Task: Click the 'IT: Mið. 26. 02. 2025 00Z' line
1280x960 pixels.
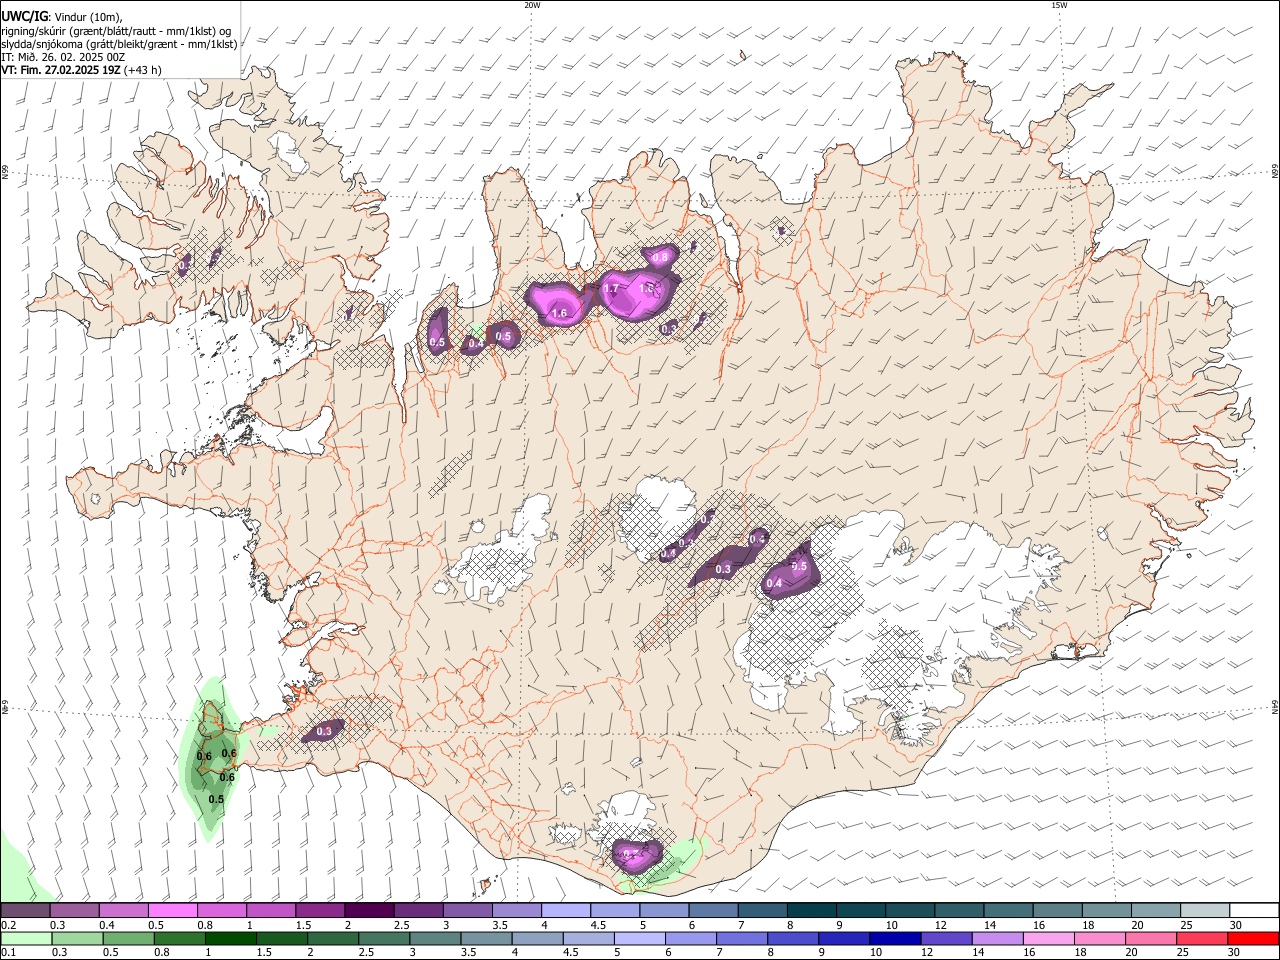Action: [63, 57]
